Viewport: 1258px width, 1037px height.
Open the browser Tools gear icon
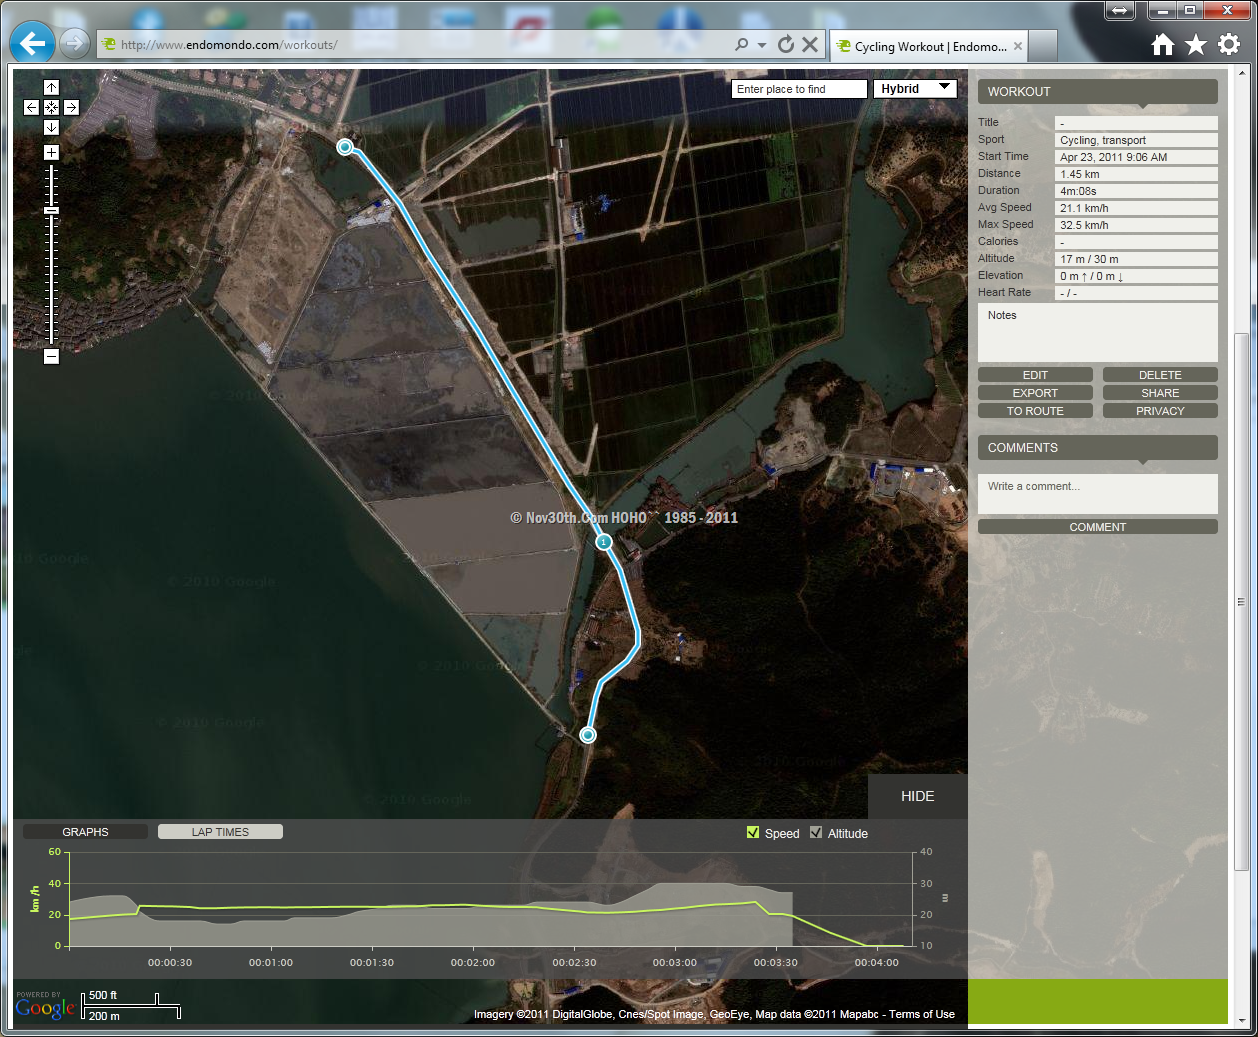tap(1229, 44)
